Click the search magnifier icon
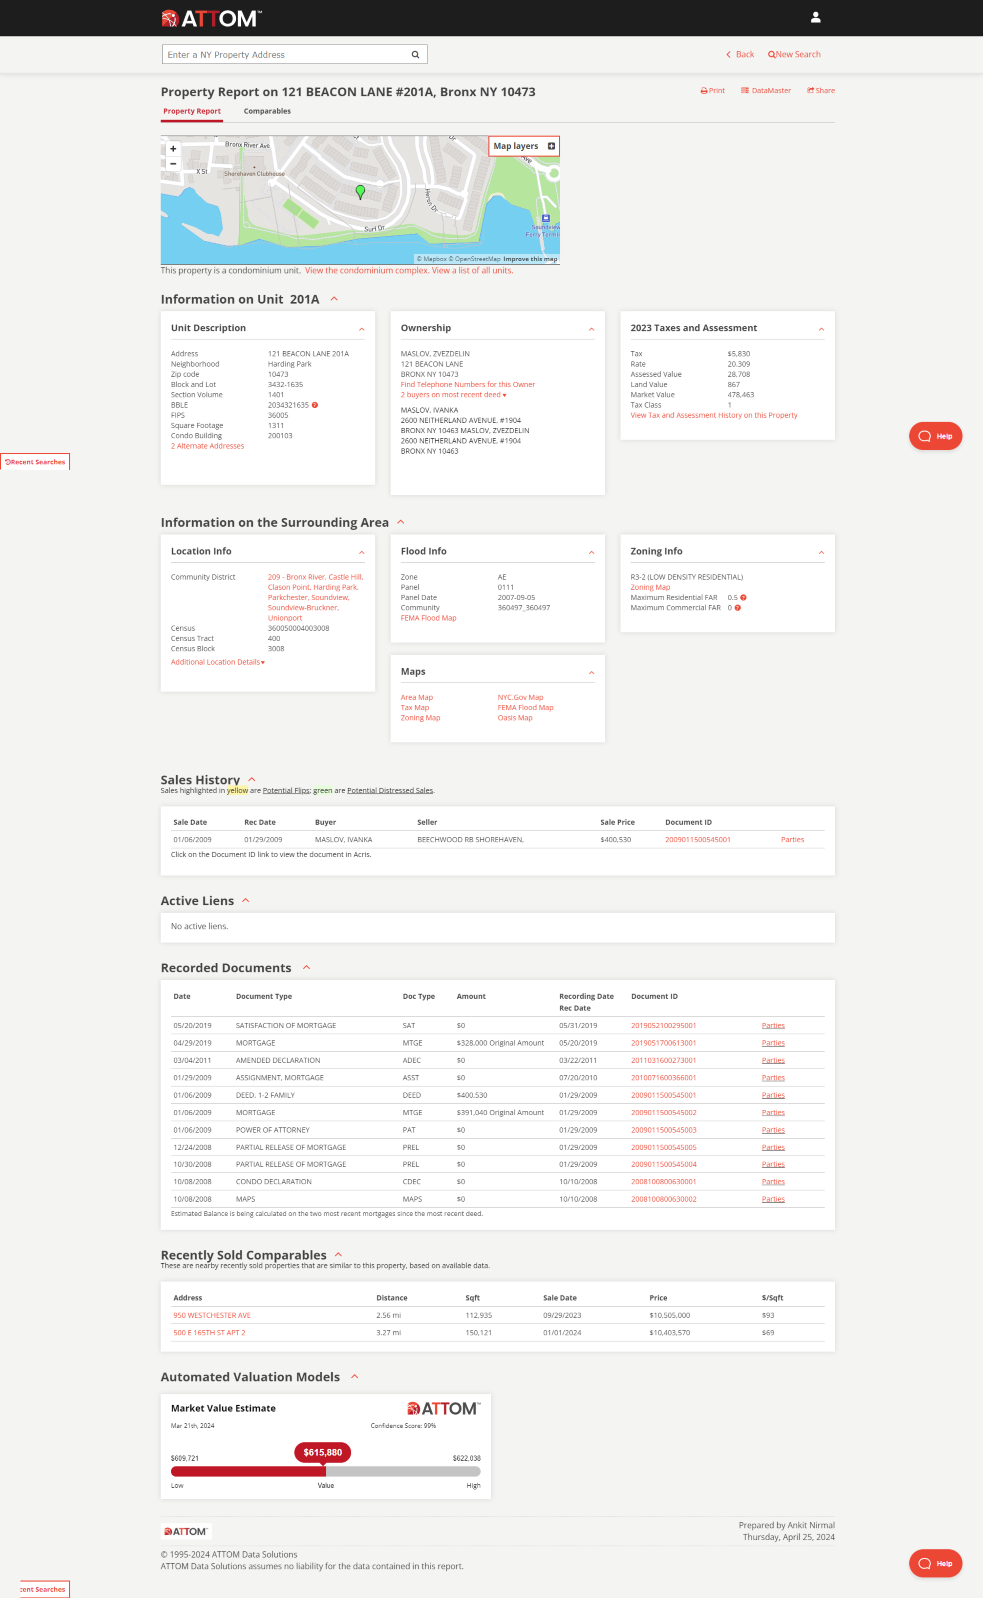 click(x=415, y=55)
